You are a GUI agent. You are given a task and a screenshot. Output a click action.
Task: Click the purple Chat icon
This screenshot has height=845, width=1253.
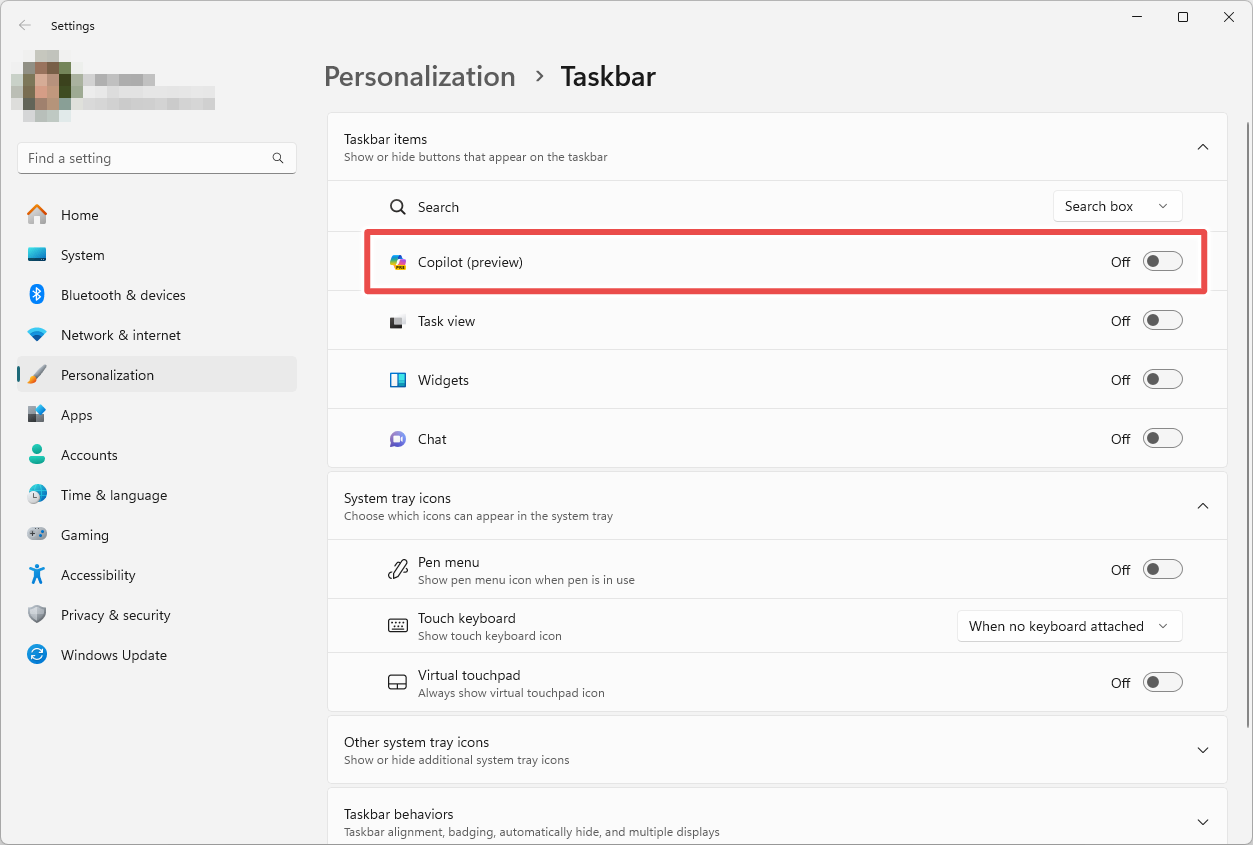[x=398, y=439]
